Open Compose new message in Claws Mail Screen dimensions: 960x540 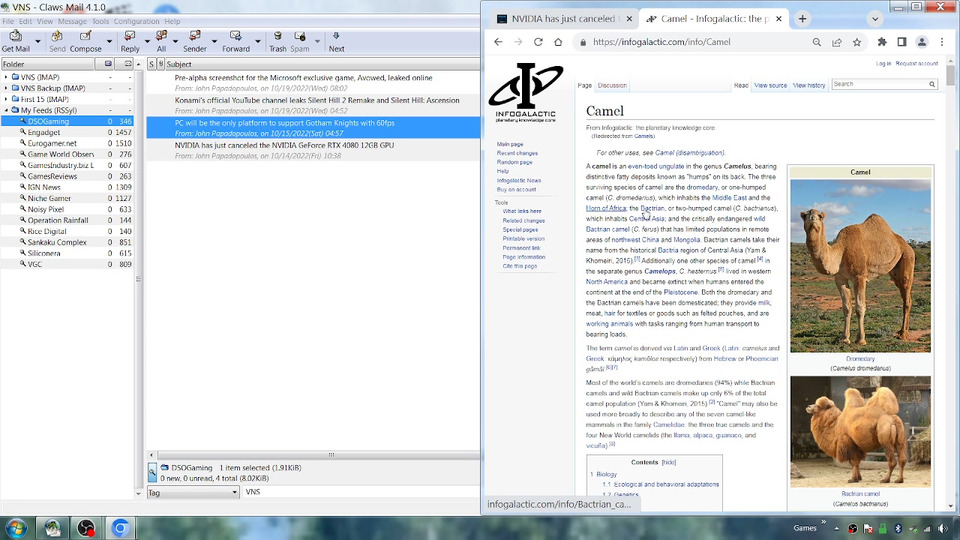tap(86, 41)
